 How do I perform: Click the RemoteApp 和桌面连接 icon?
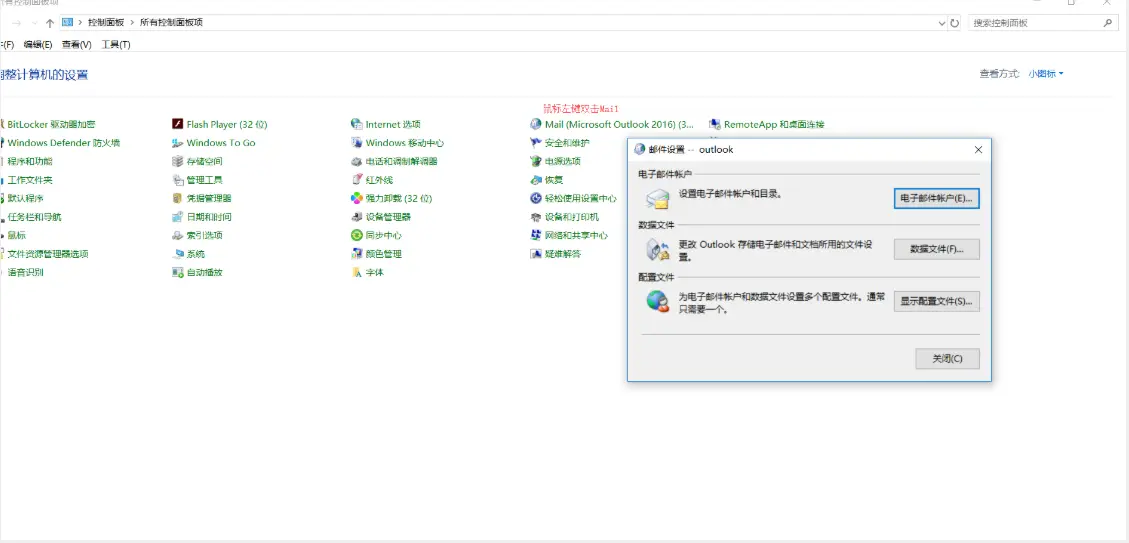[x=715, y=124]
